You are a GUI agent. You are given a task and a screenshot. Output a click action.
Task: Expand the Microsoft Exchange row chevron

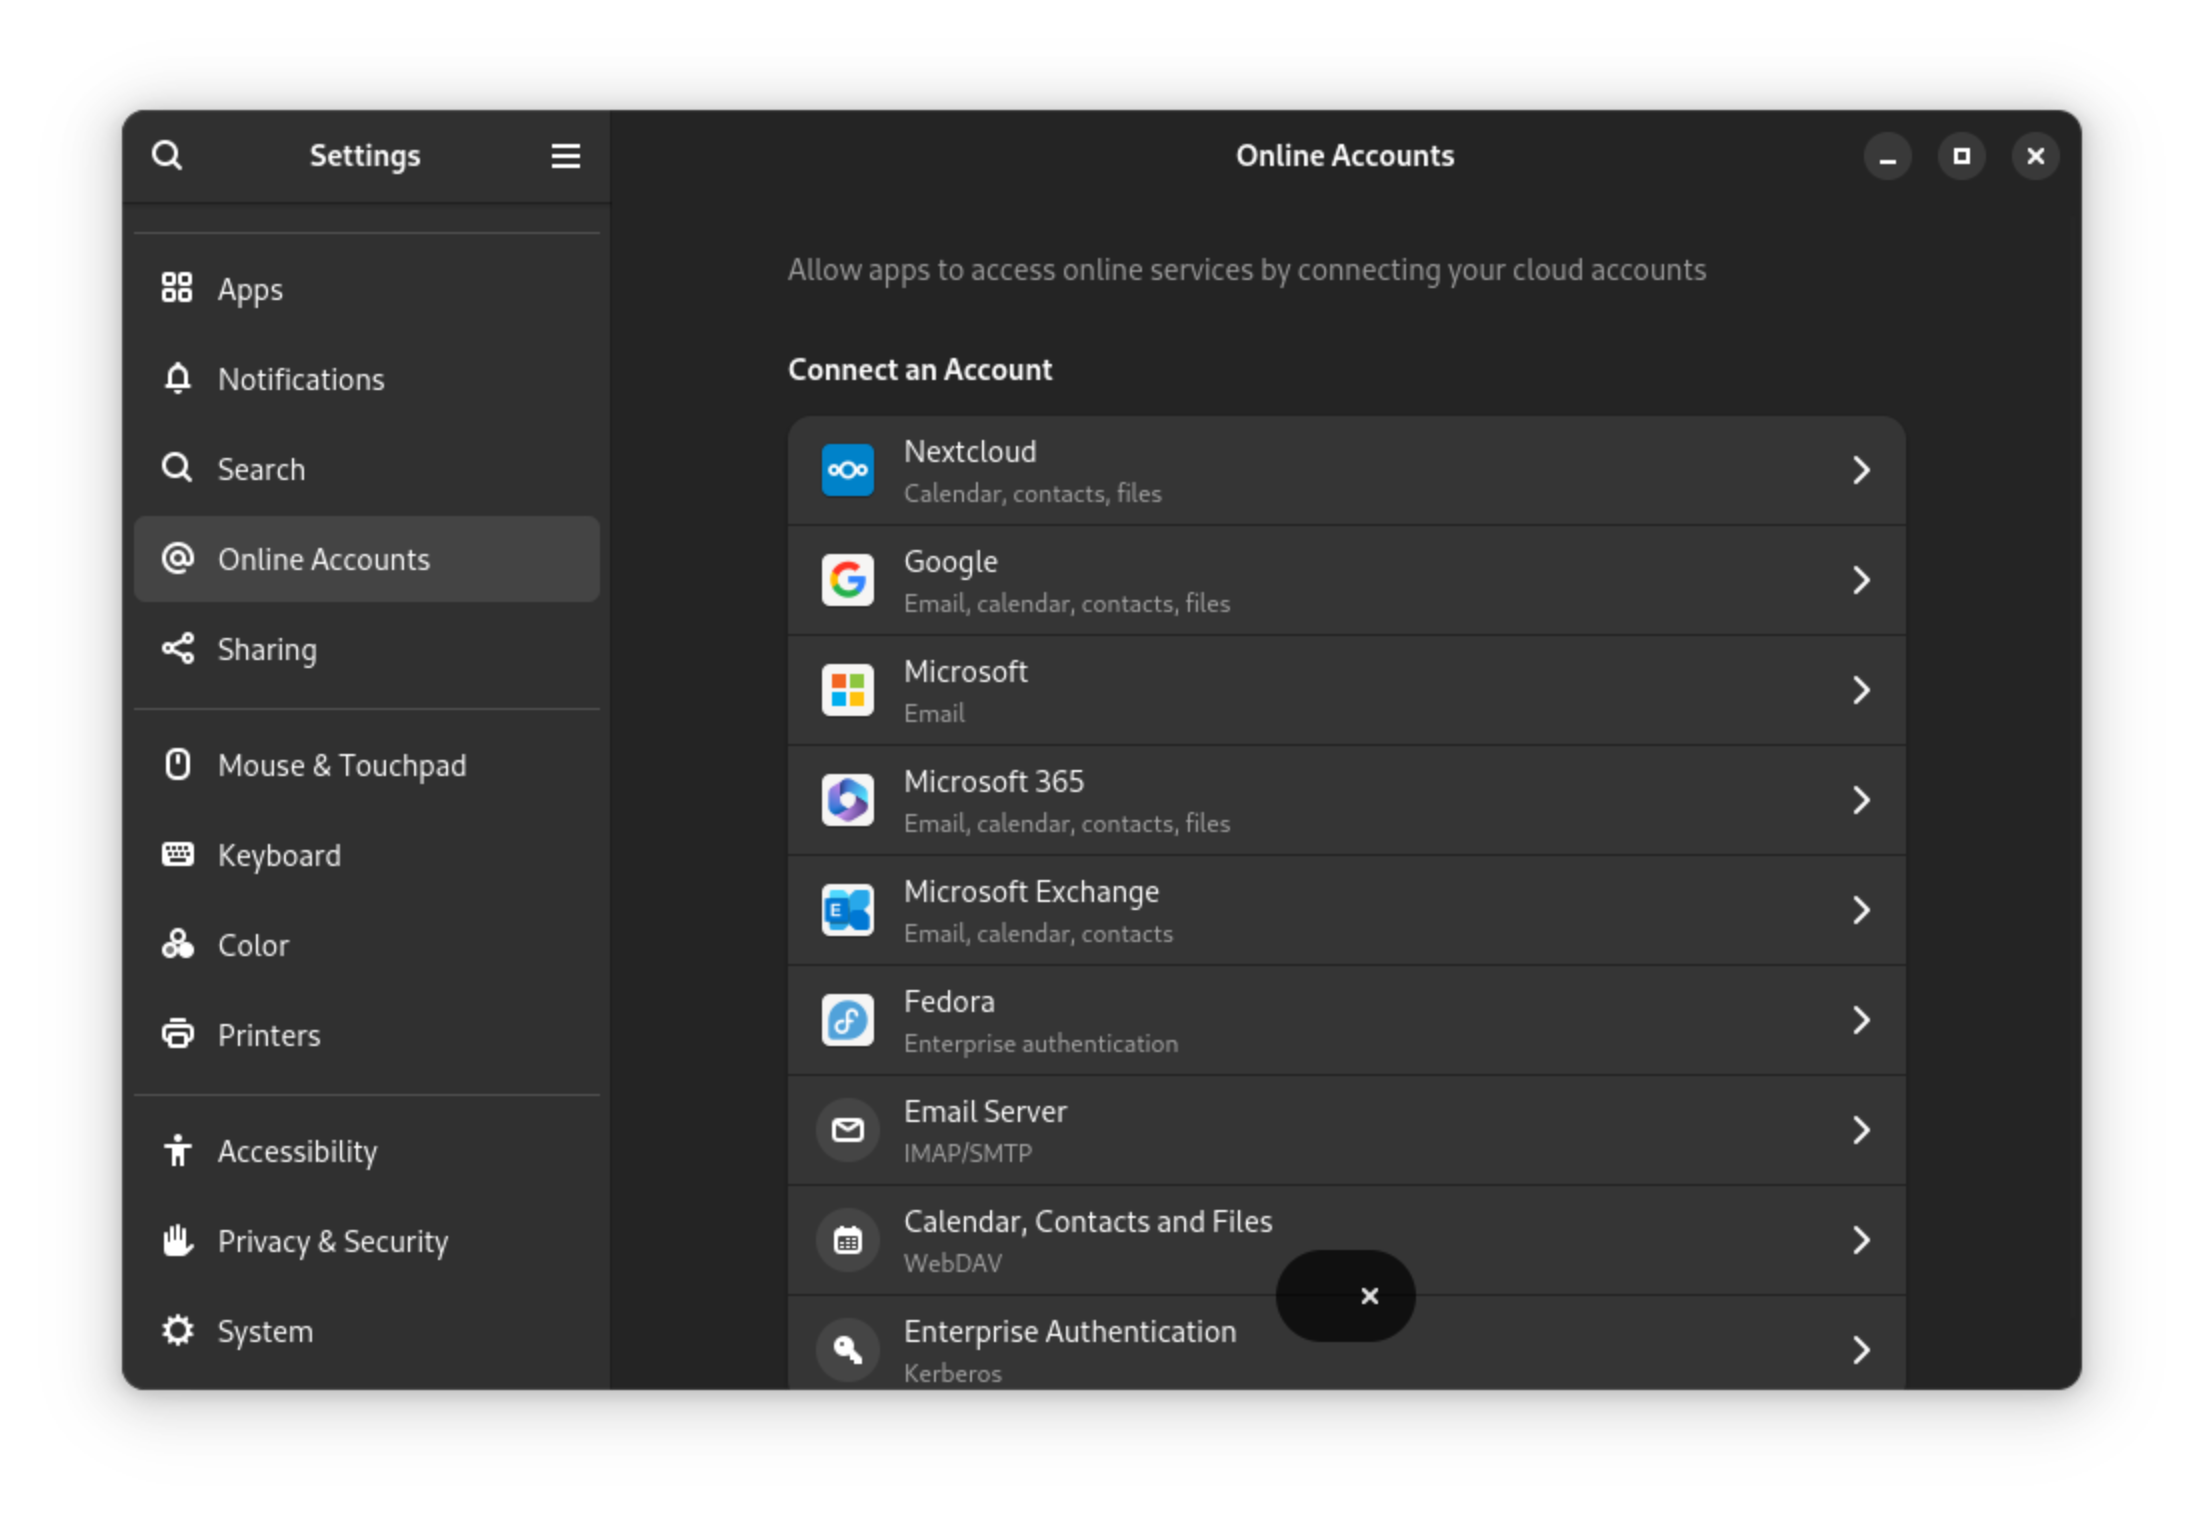(1861, 909)
